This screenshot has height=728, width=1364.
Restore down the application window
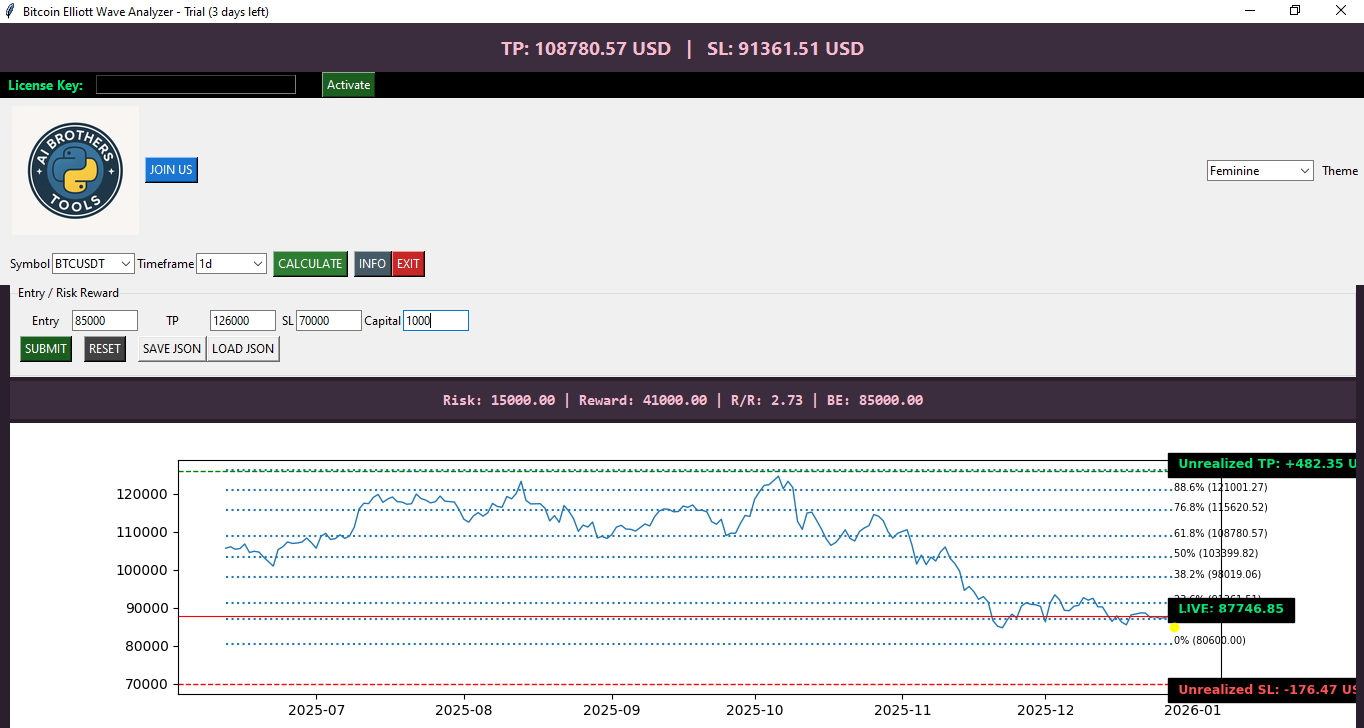click(x=1295, y=11)
